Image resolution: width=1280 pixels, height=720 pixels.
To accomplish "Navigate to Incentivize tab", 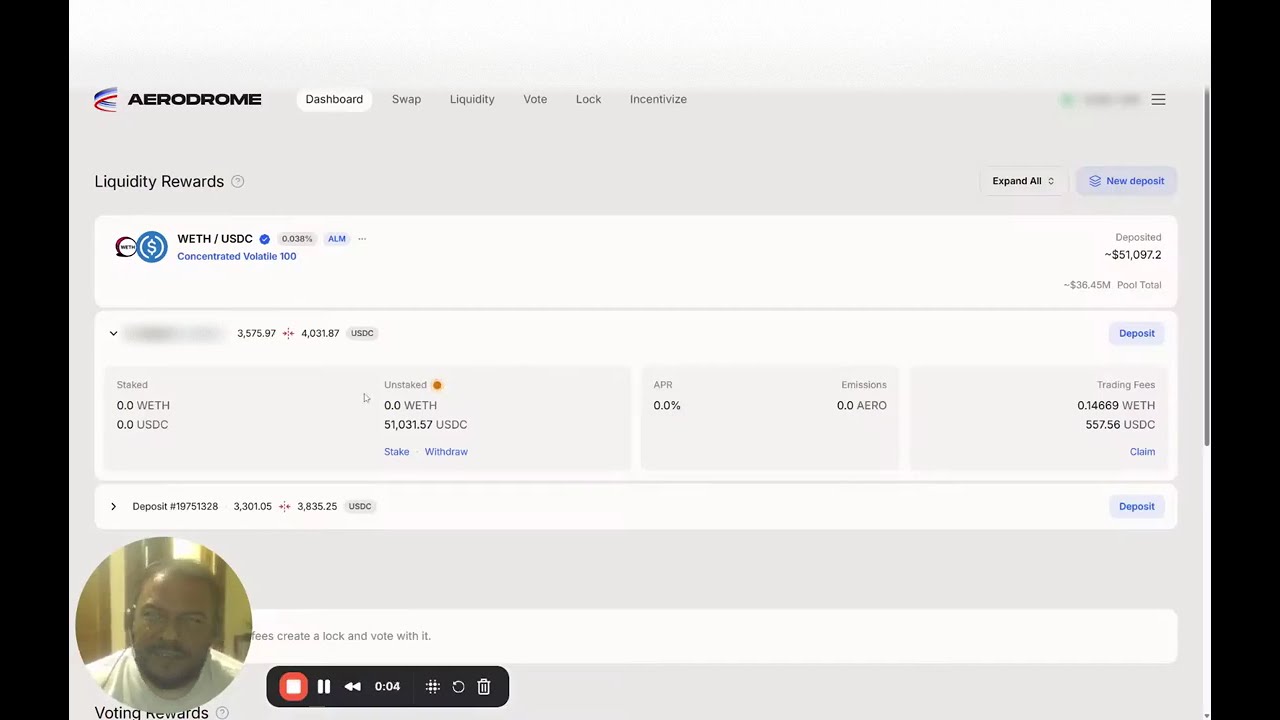I will tap(658, 99).
